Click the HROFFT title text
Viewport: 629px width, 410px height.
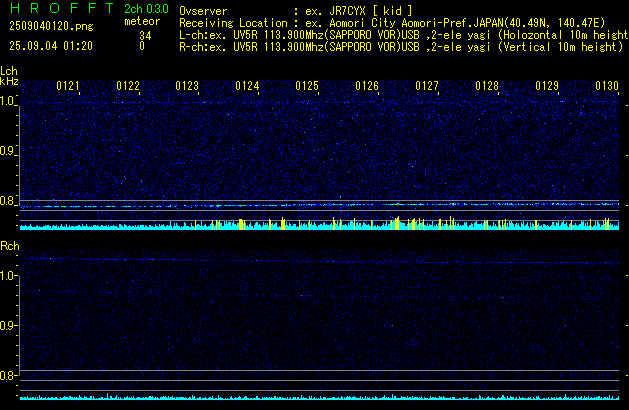tap(62, 8)
